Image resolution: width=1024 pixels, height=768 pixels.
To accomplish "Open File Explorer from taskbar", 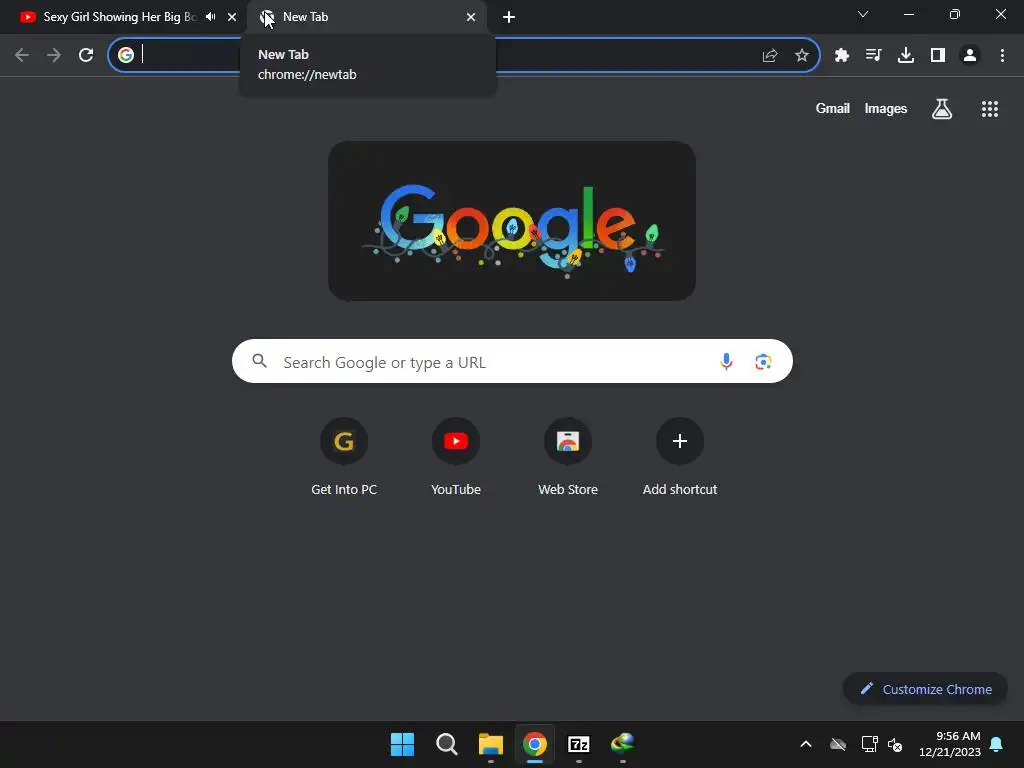I will tap(490, 744).
